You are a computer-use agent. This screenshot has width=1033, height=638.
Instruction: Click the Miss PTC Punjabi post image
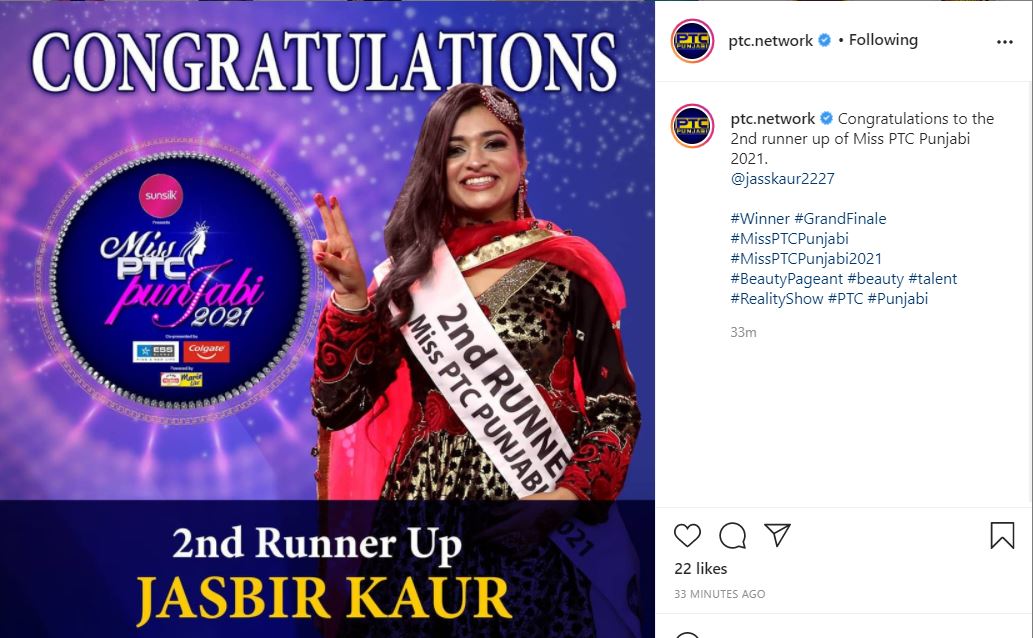[x=327, y=319]
